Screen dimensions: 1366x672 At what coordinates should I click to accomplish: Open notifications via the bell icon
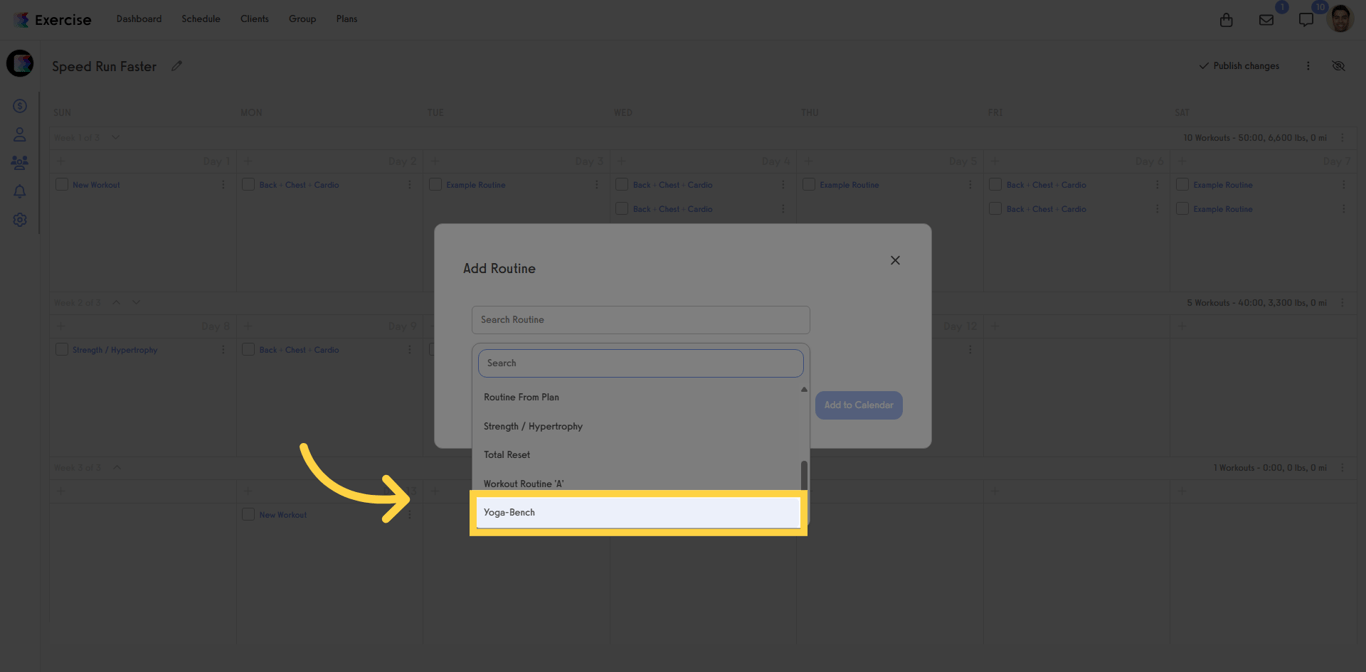[19, 190]
